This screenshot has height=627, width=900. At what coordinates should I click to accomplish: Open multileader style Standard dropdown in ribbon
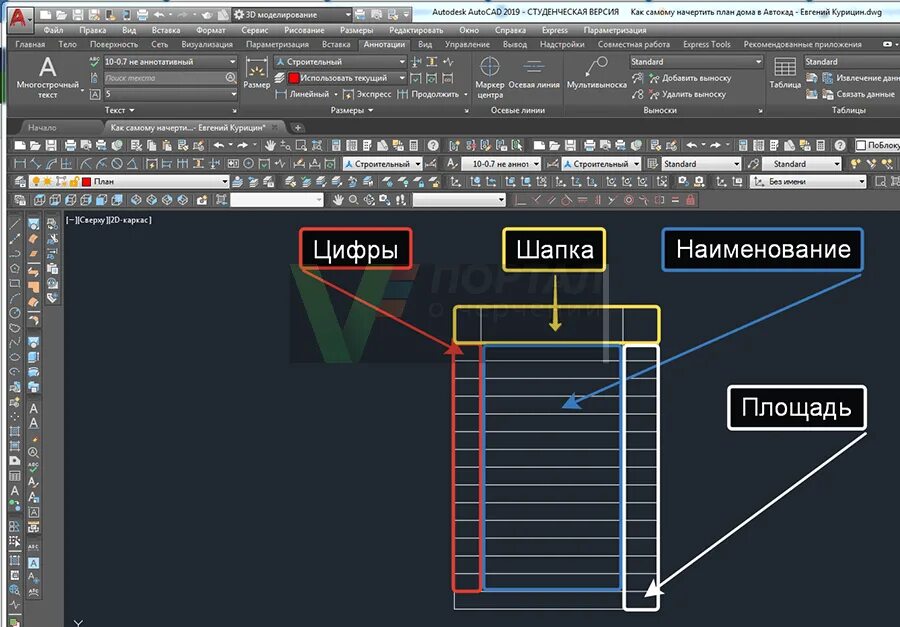(x=696, y=61)
